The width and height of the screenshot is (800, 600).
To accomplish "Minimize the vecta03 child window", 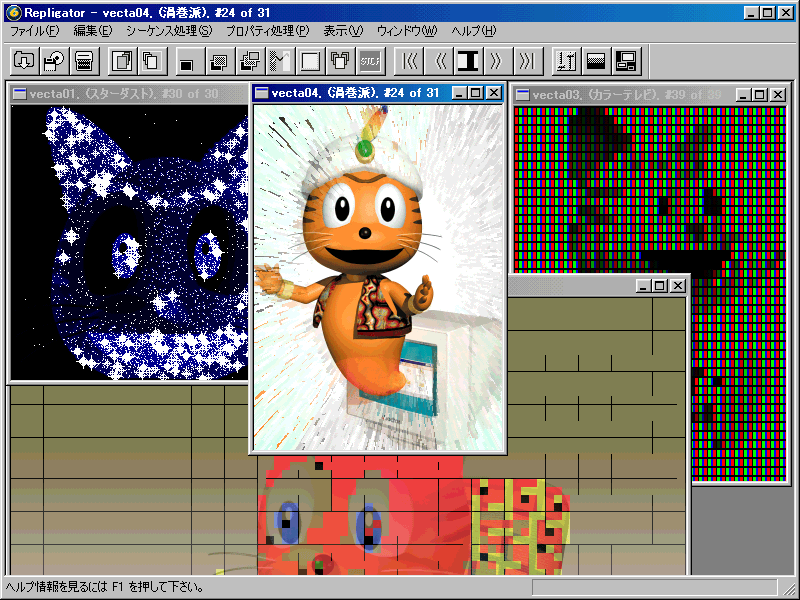I will coord(743,95).
